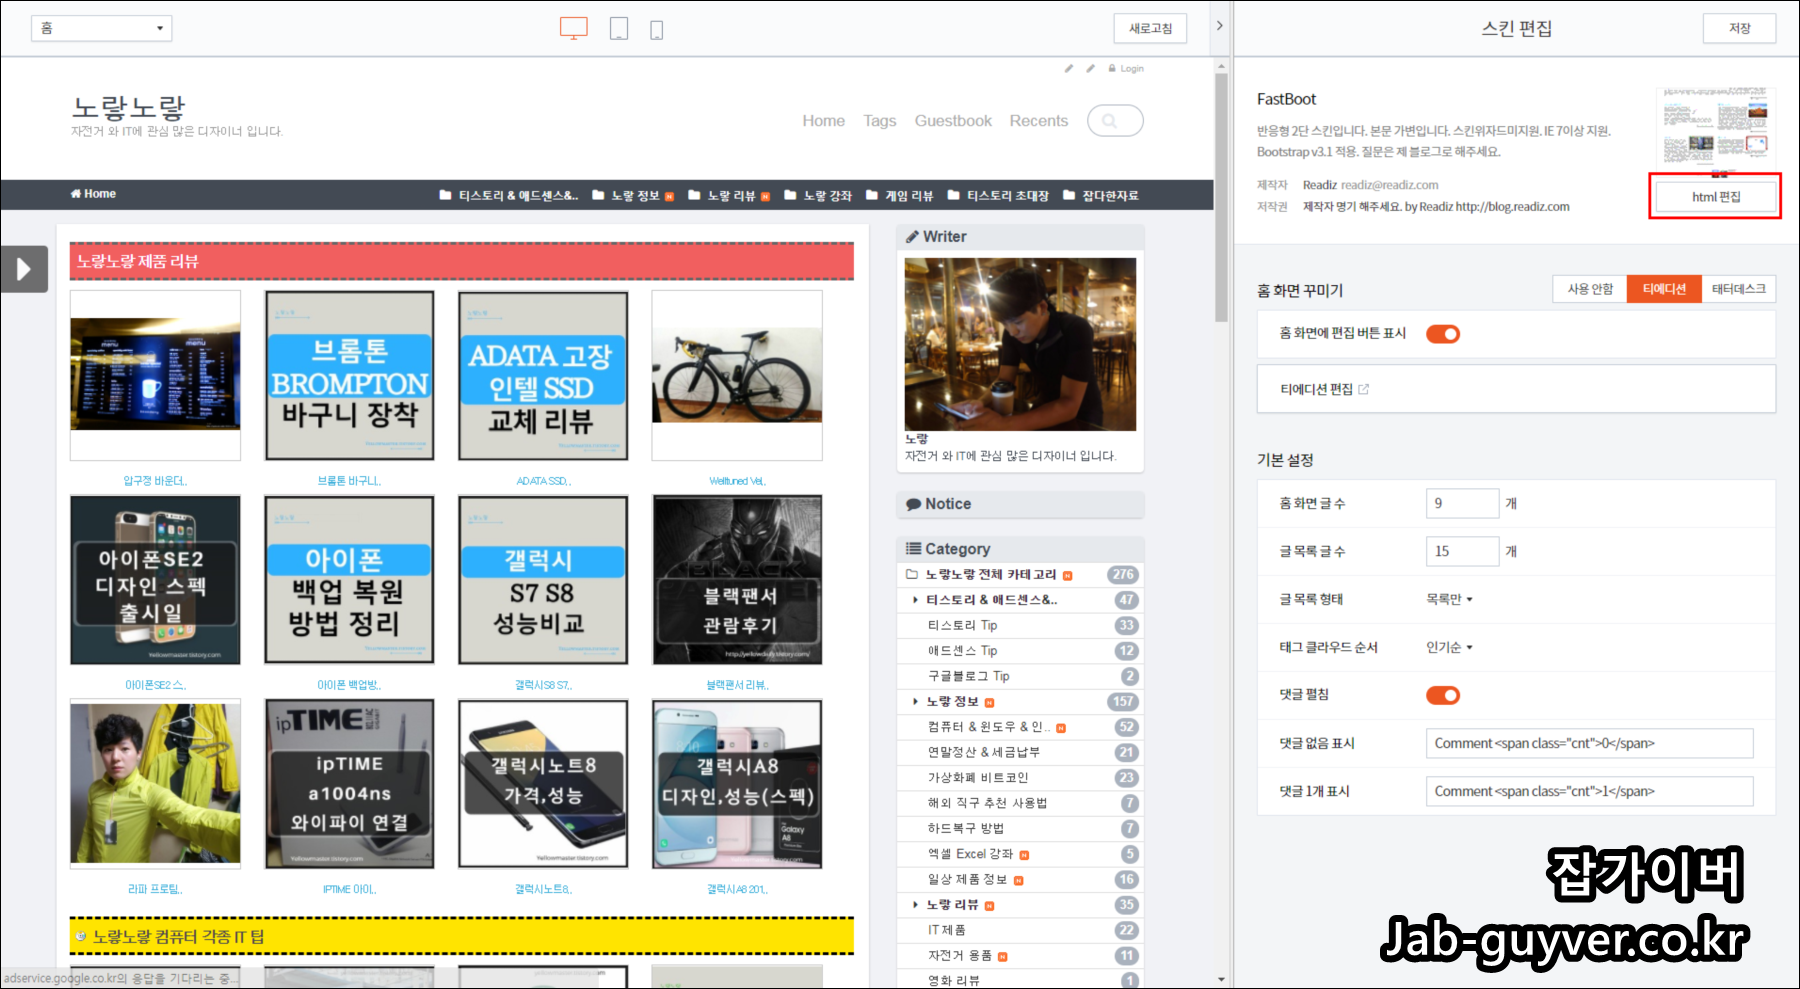The image size is (1800, 989).
Task: Open the 글 목록 형태 dropdown
Action: click(1450, 599)
